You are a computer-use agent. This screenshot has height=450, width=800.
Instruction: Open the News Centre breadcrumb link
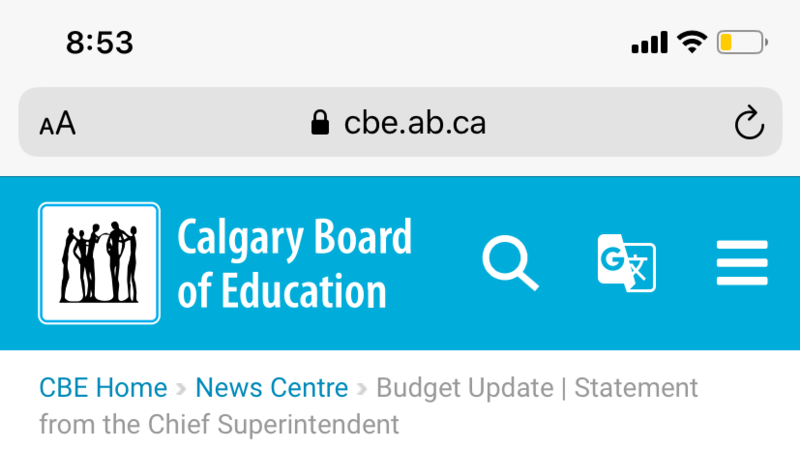click(272, 387)
